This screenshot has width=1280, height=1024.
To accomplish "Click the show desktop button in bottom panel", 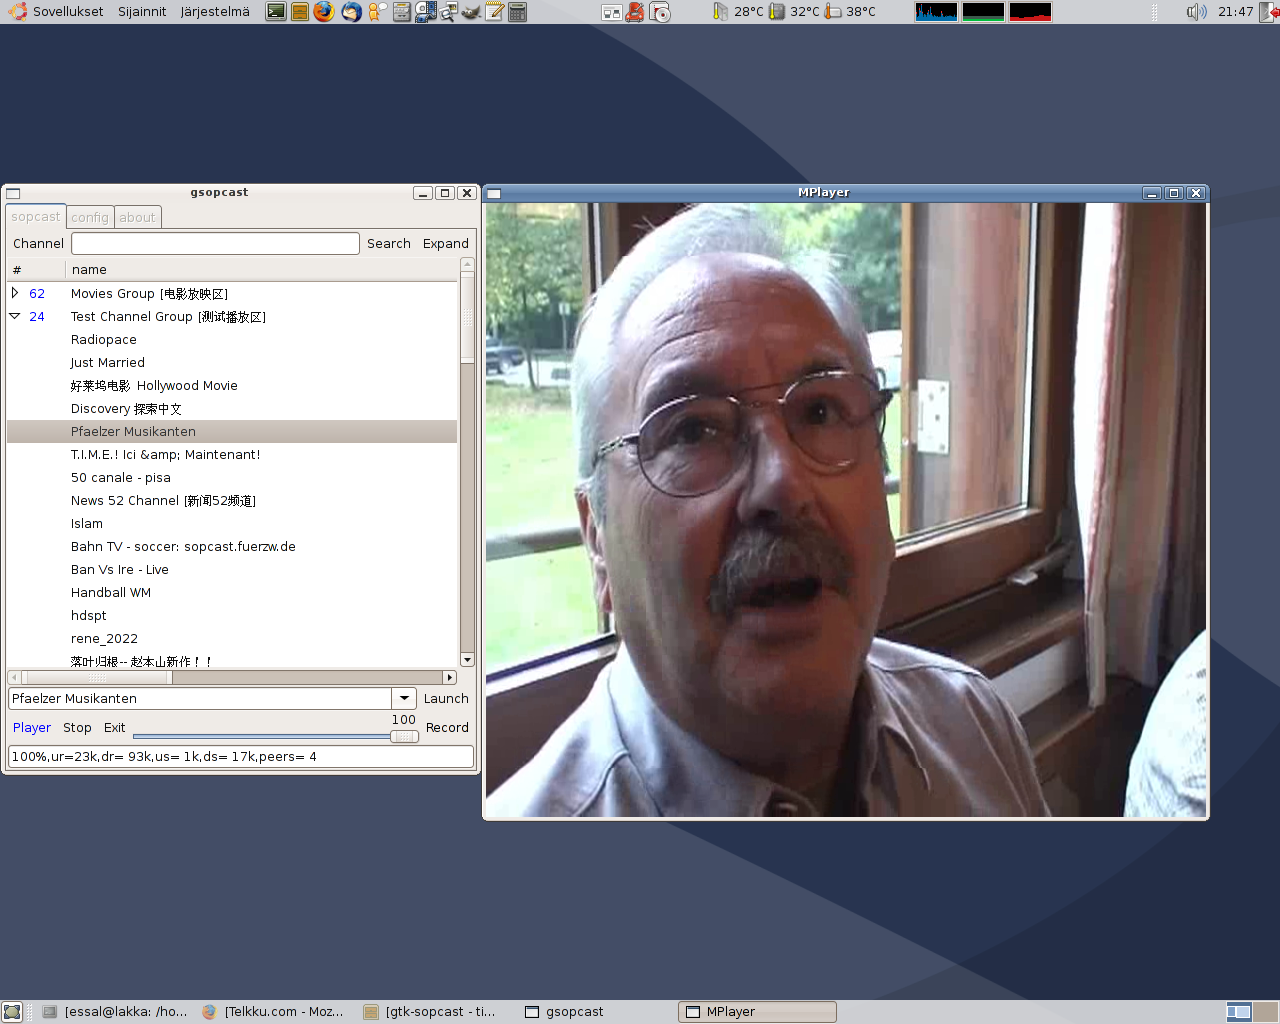I will coord(12,1012).
